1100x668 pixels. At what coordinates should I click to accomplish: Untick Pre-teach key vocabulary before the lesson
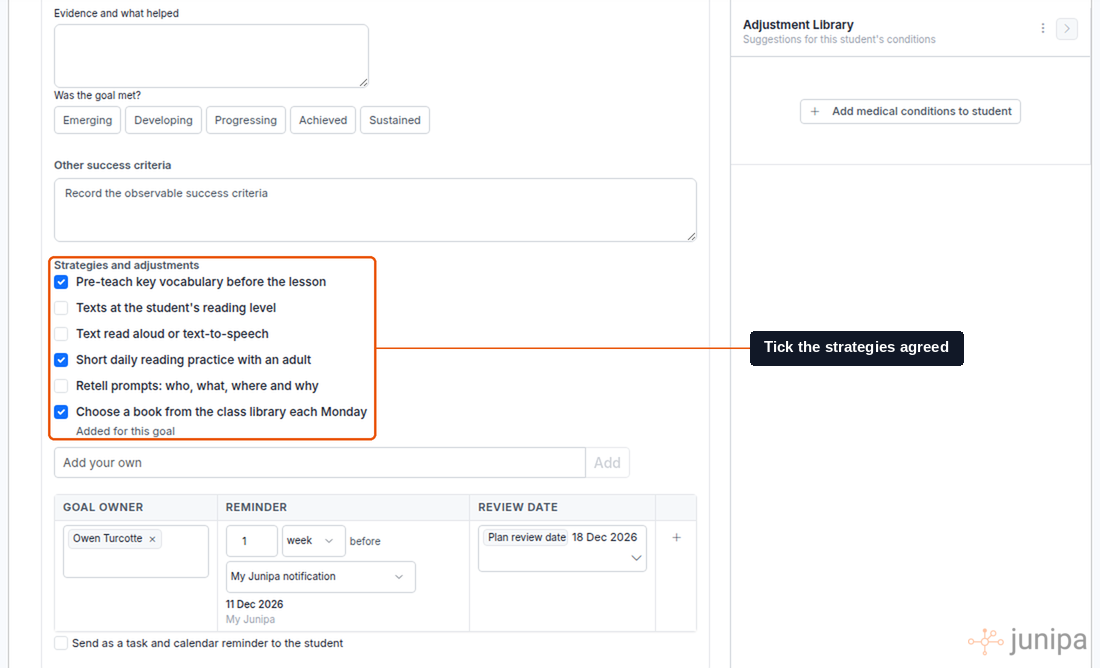point(61,282)
